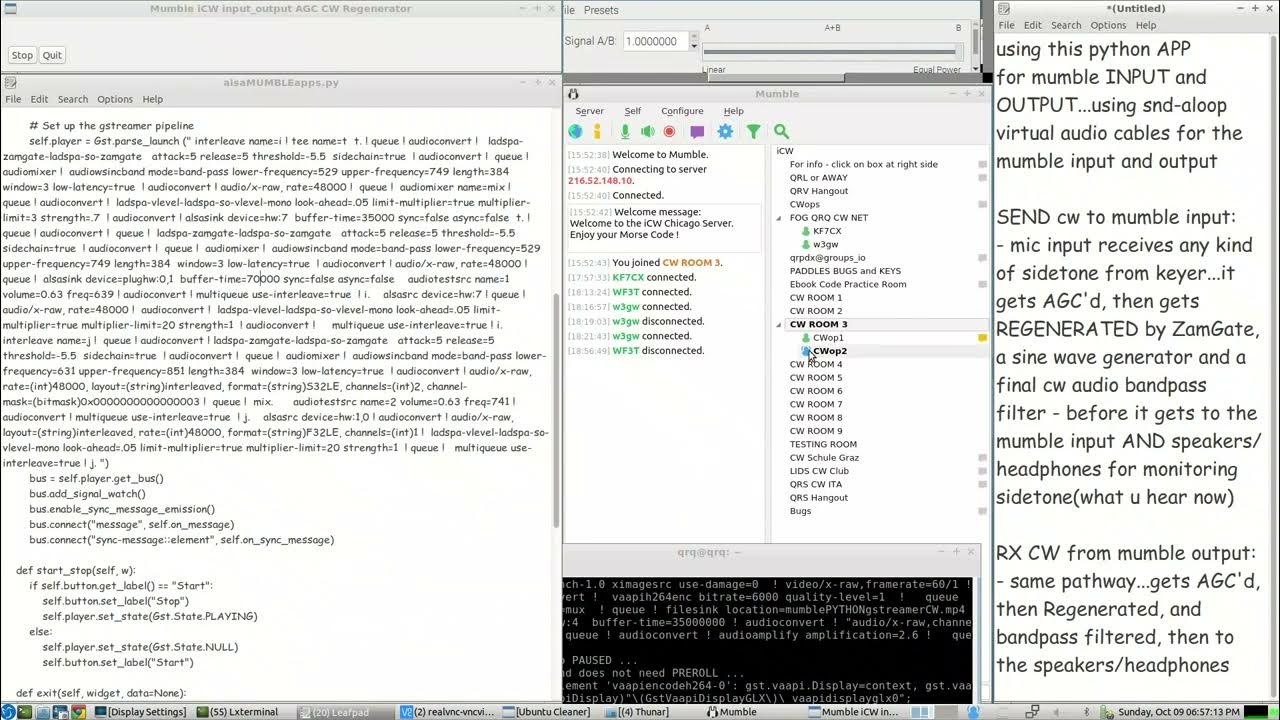The image size is (1280, 720).
Task: Open Configure menu in Mumble
Action: [682, 111]
